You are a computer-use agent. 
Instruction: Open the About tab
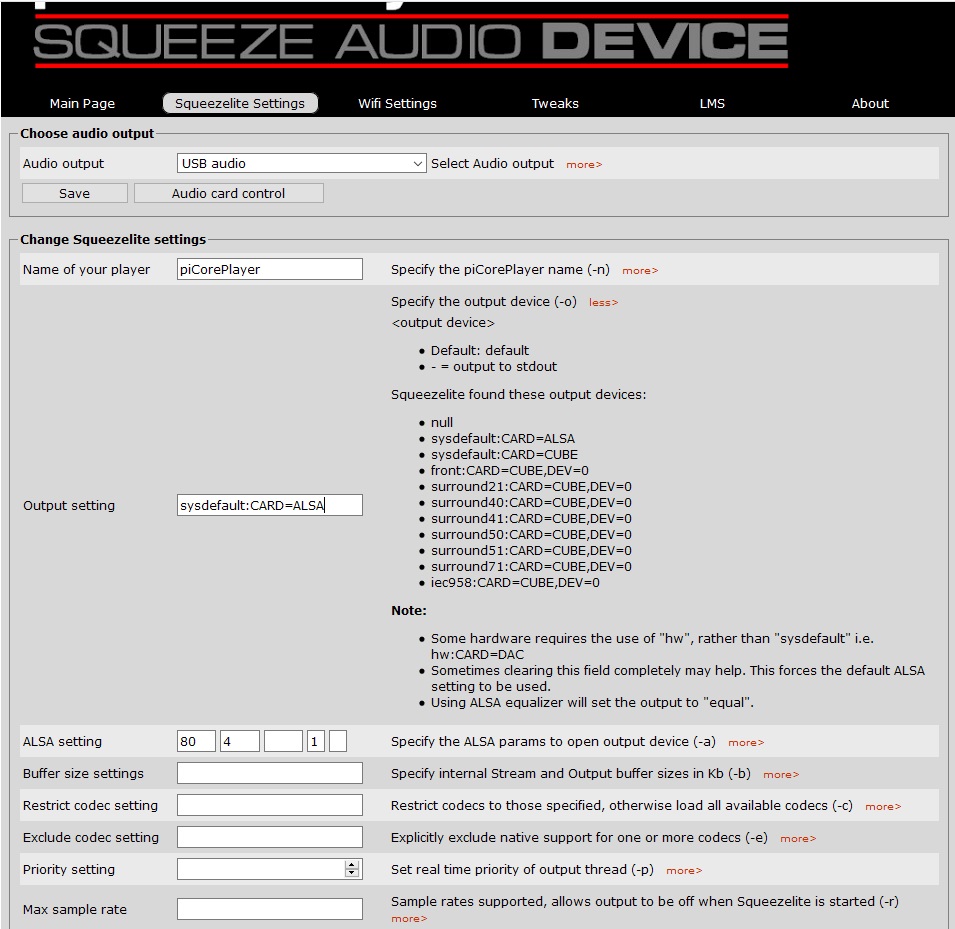(870, 104)
